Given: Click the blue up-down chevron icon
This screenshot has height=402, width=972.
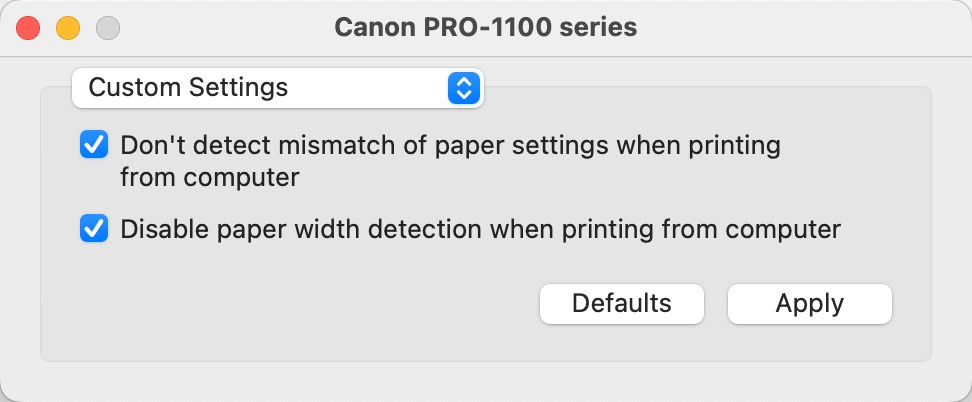Looking at the screenshot, I should click(x=461, y=88).
